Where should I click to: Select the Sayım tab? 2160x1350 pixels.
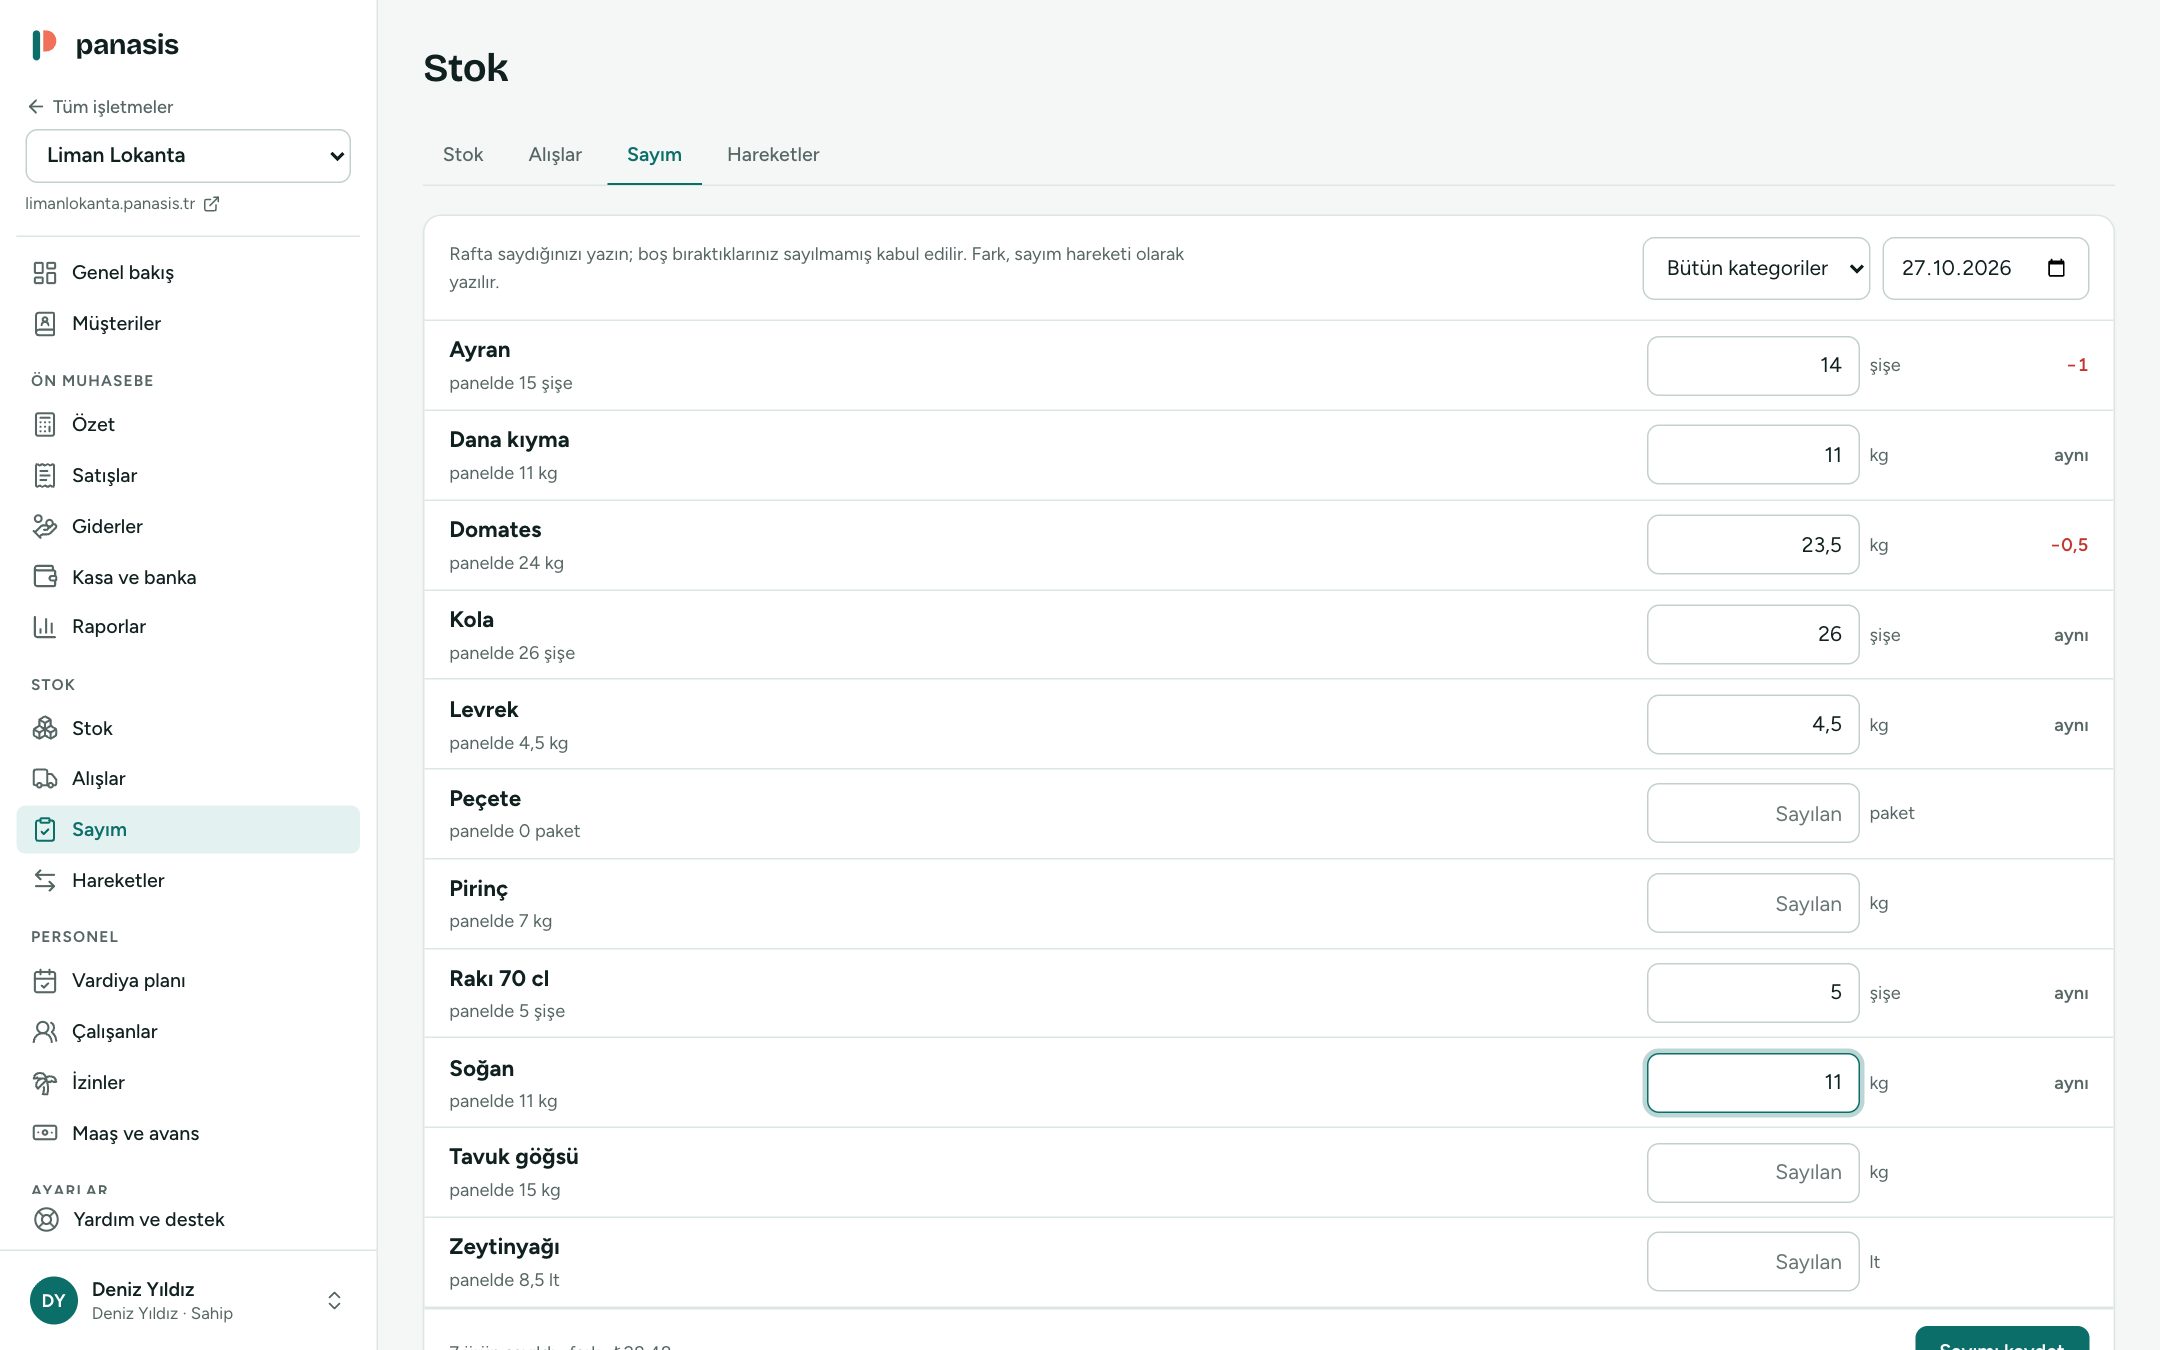[654, 155]
